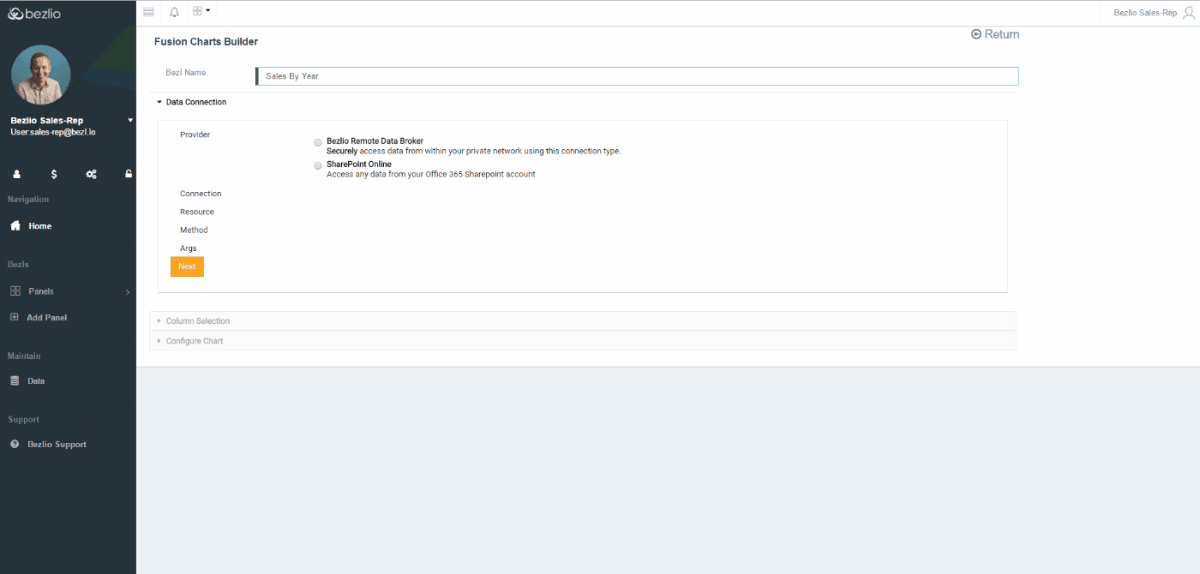Click the Return link
The image size is (1200, 574).
[x=995, y=34]
